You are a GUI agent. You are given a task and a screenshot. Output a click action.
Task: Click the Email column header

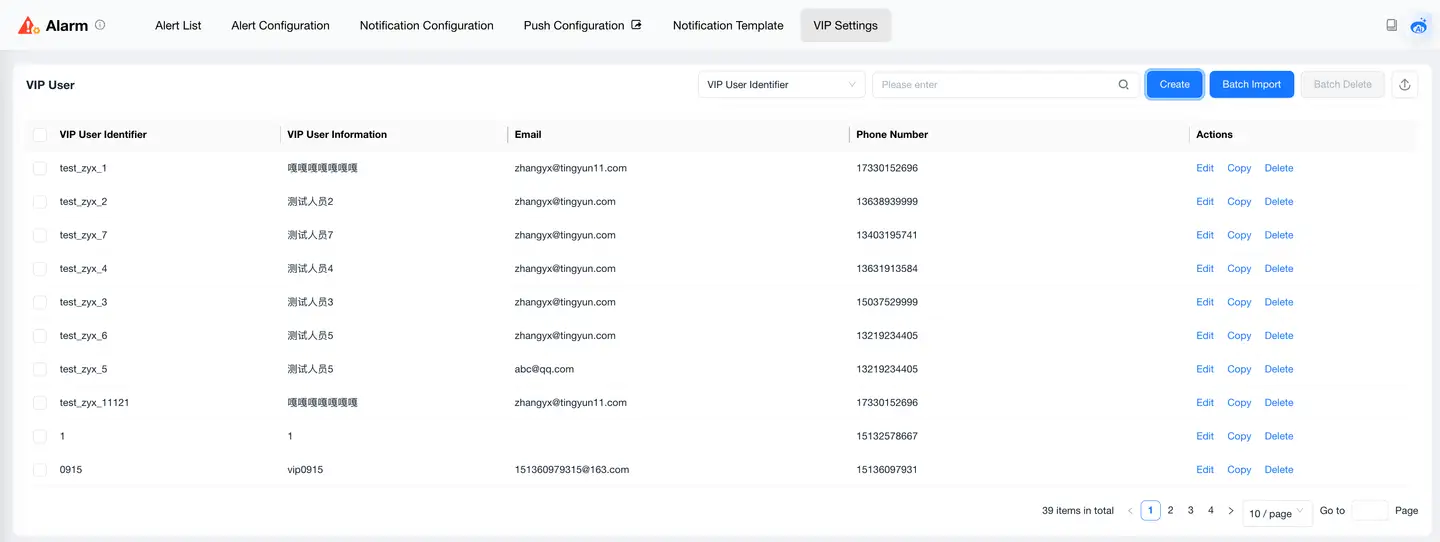click(x=528, y=135)
